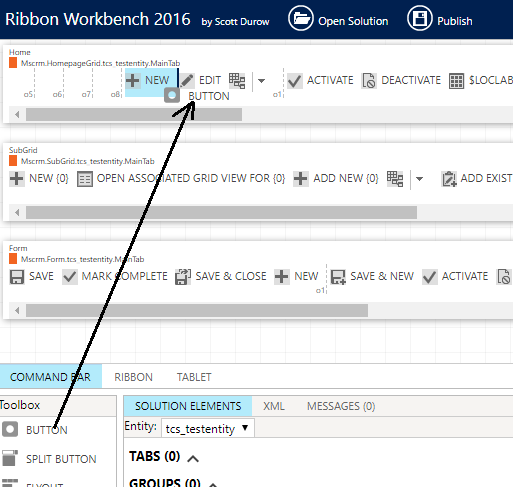Click the SubGrid ribbon left scroll arrow

tap(17, 213)
